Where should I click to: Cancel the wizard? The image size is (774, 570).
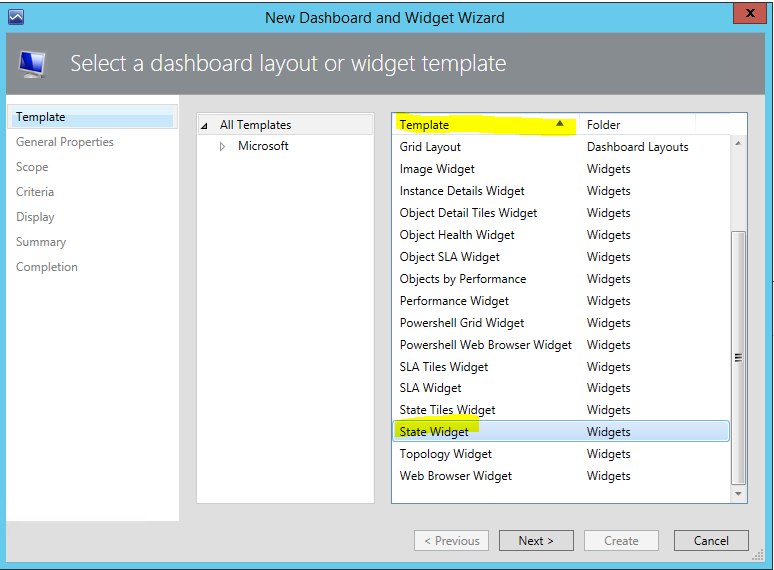[711, 541]
